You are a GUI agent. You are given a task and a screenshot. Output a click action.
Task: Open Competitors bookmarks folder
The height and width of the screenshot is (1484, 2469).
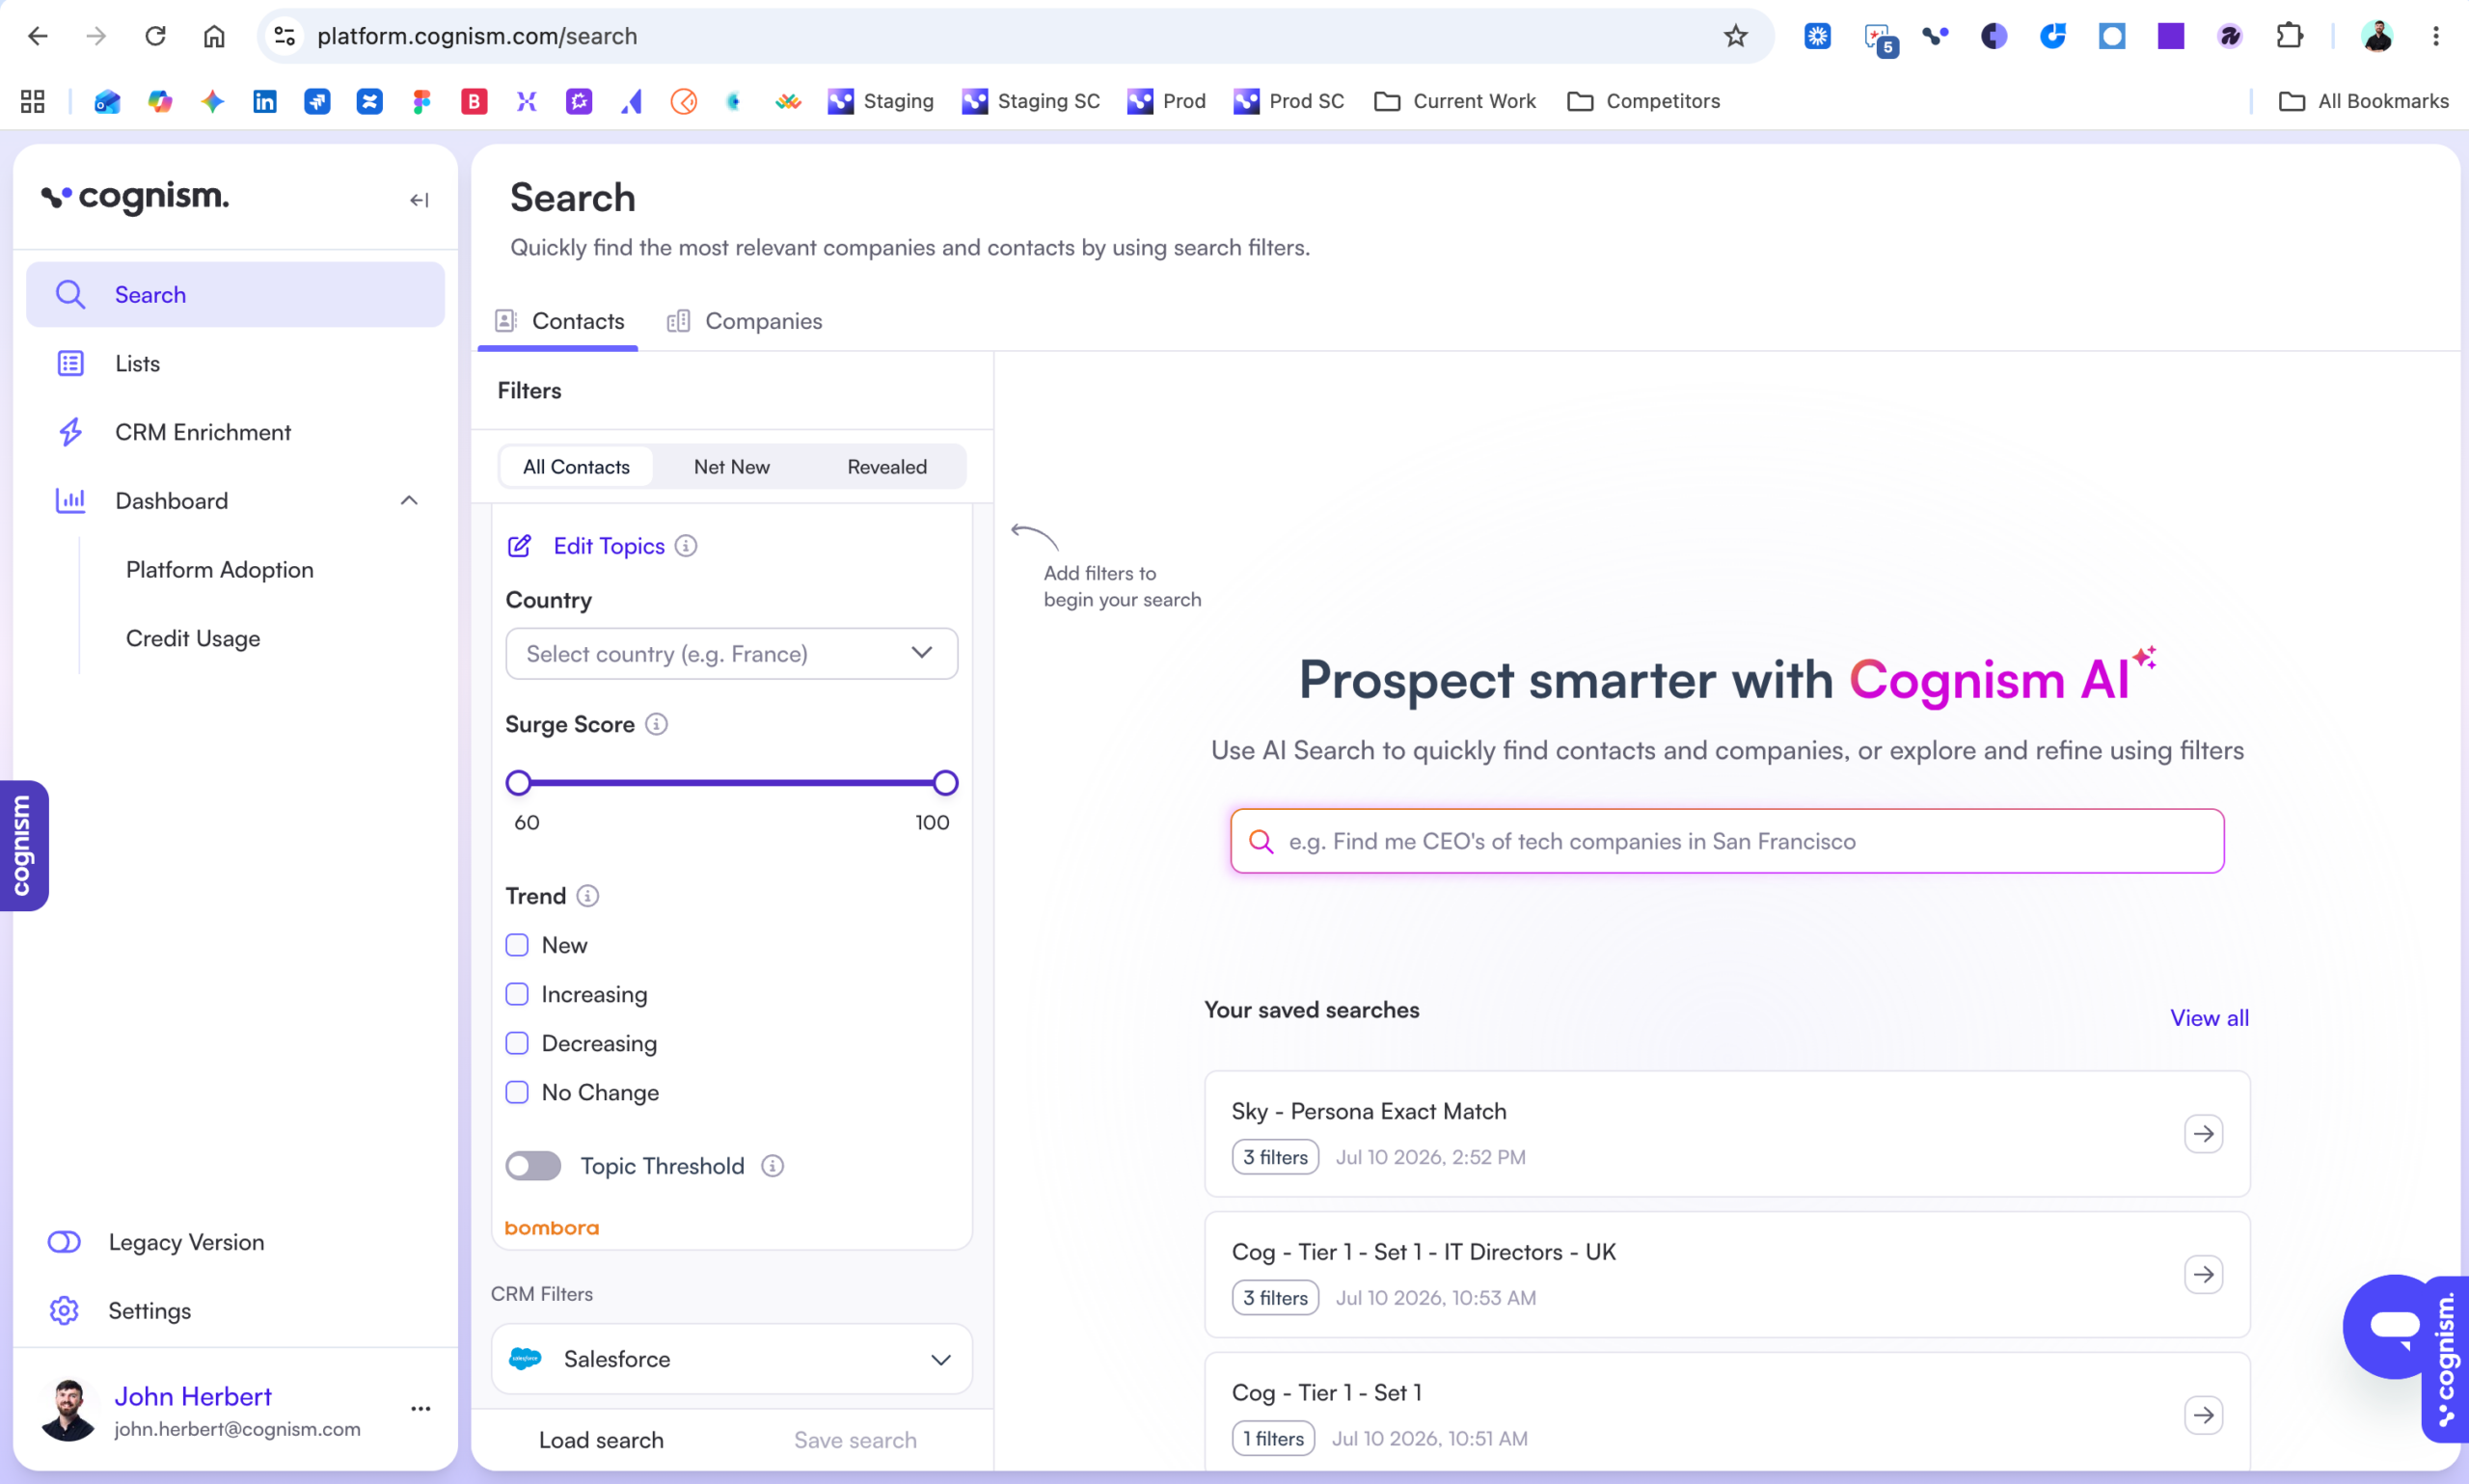coord(1643,101)
